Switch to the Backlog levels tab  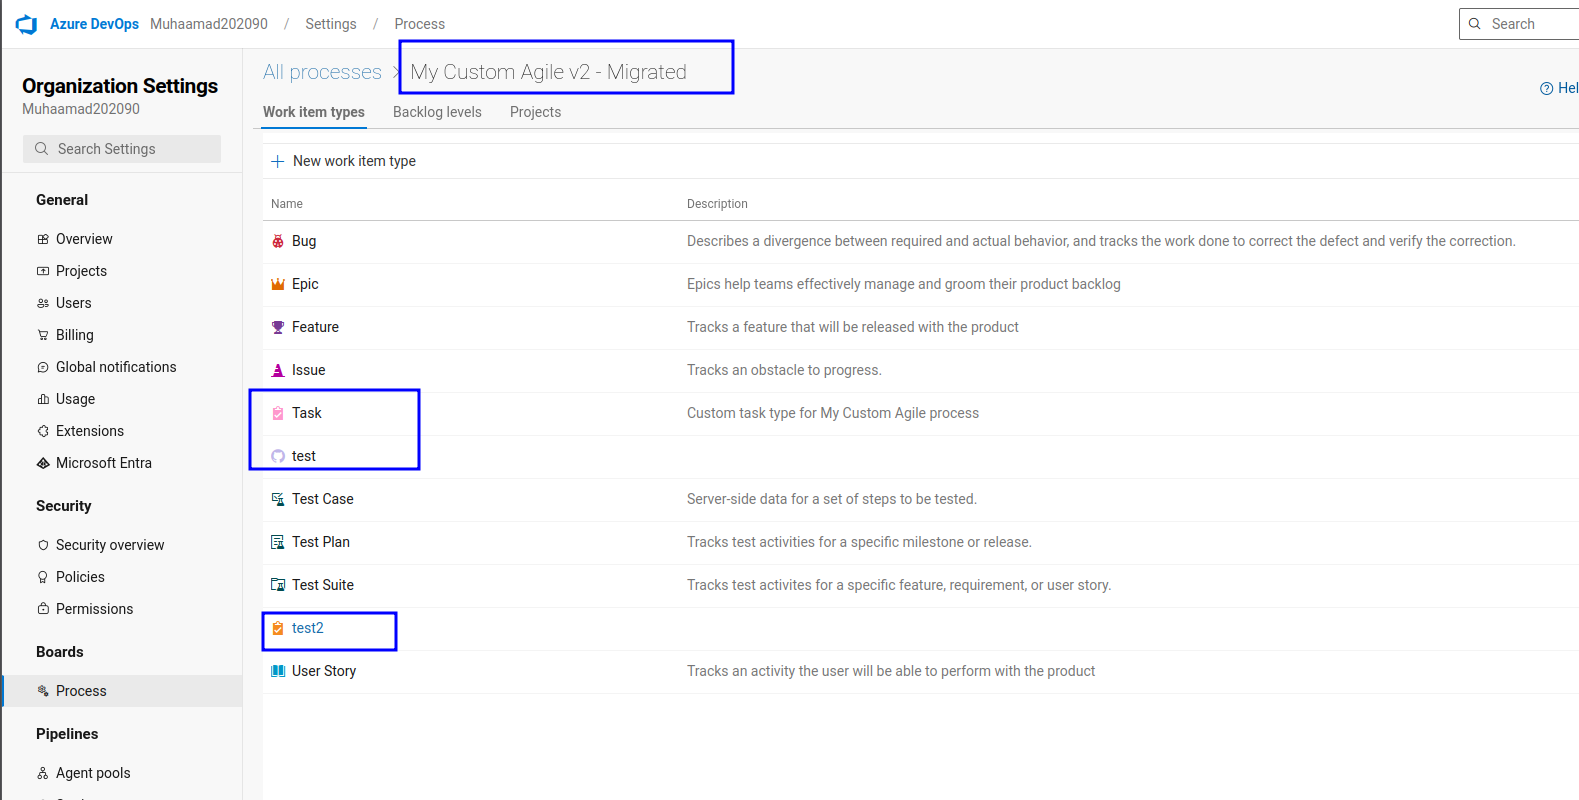(437, 112)
